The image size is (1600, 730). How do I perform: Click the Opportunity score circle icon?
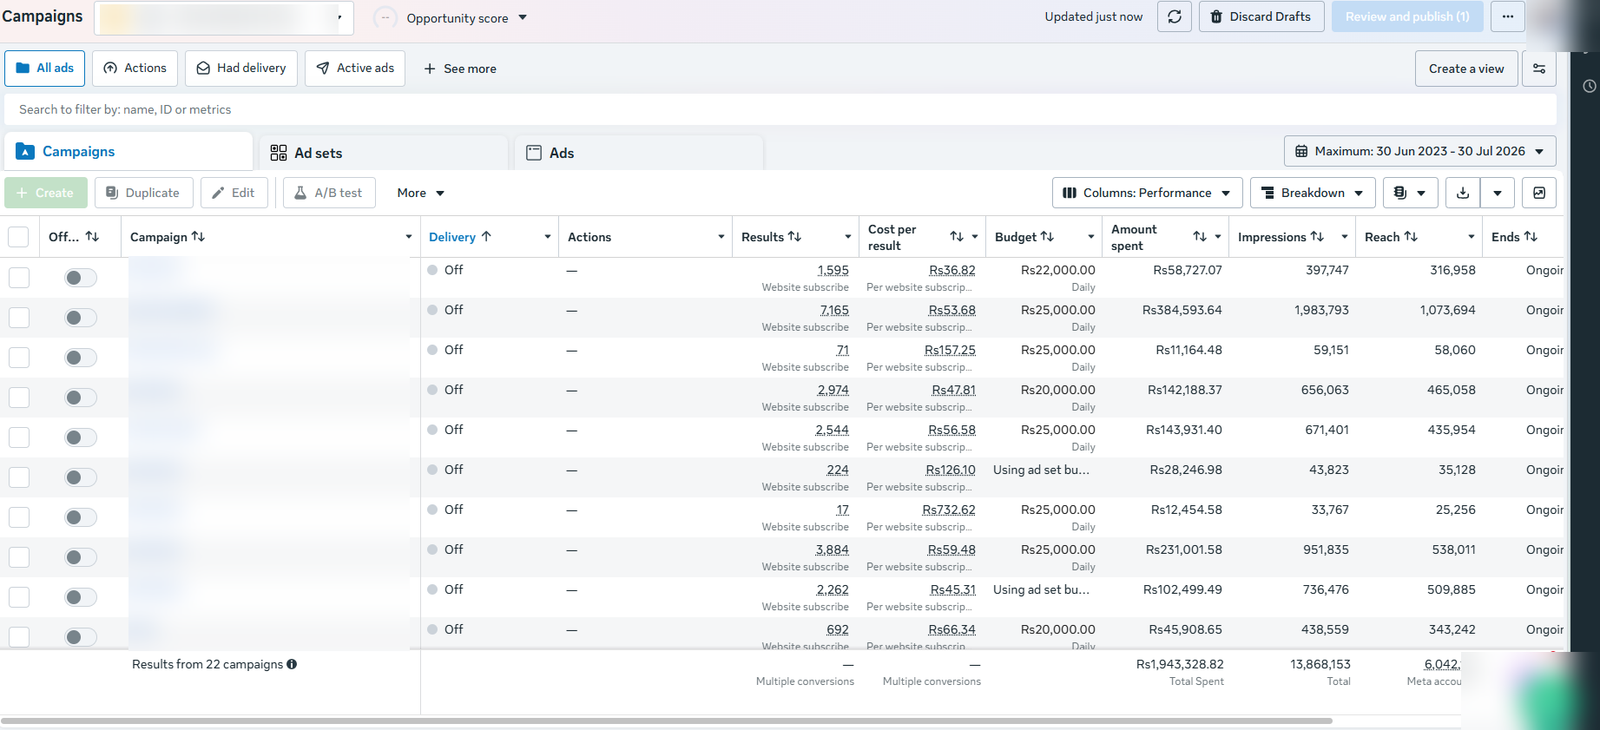pos(385,18)
